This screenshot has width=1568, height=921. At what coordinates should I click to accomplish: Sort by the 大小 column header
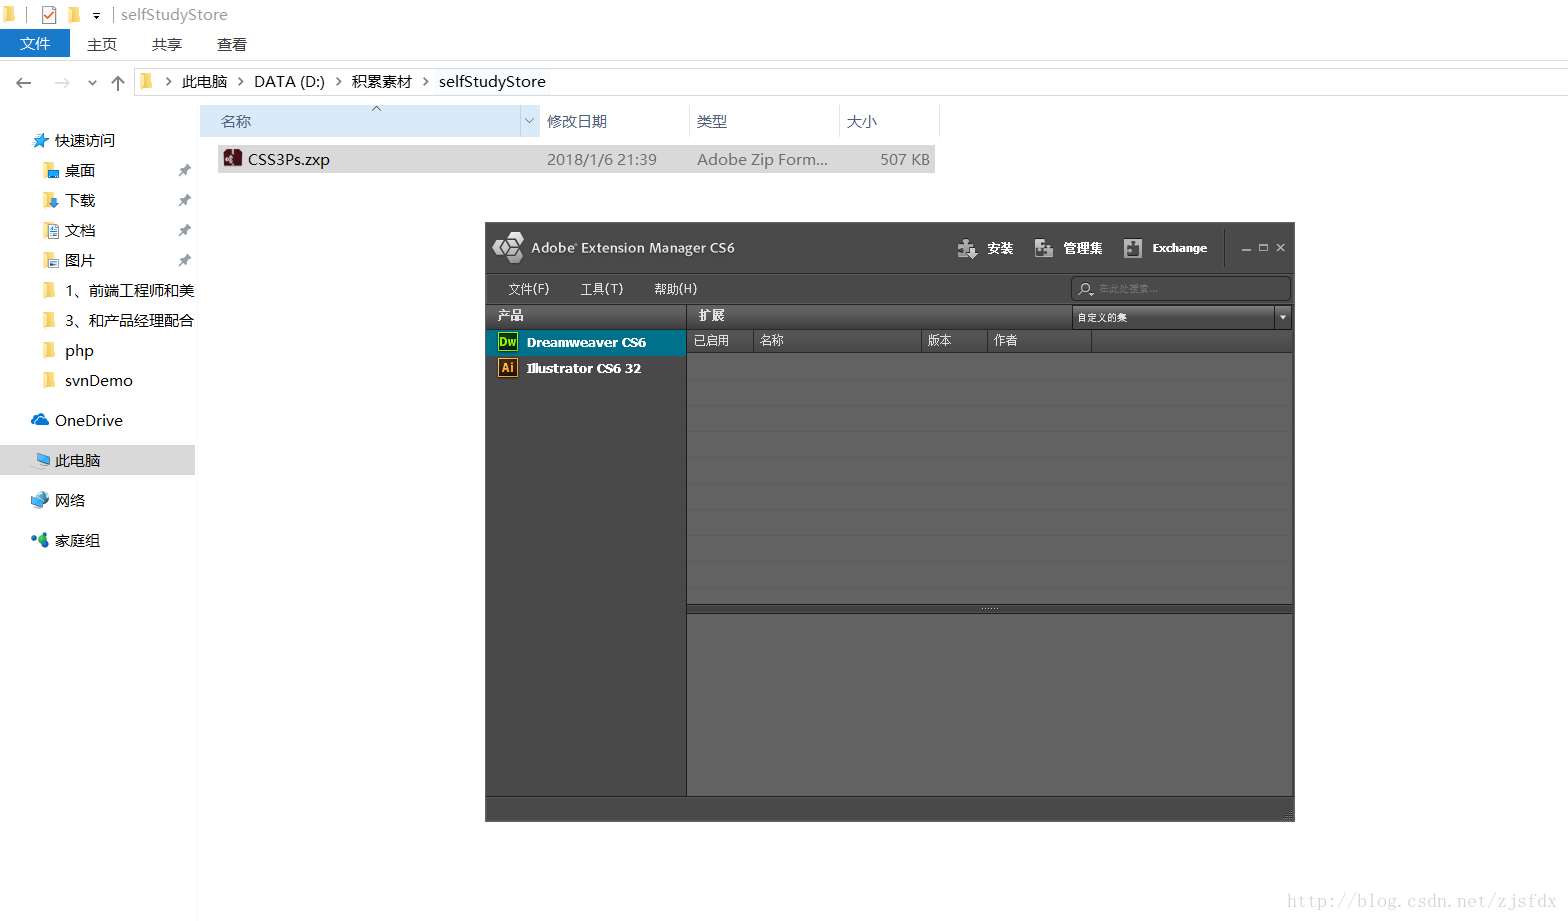(x=889, y=121)
